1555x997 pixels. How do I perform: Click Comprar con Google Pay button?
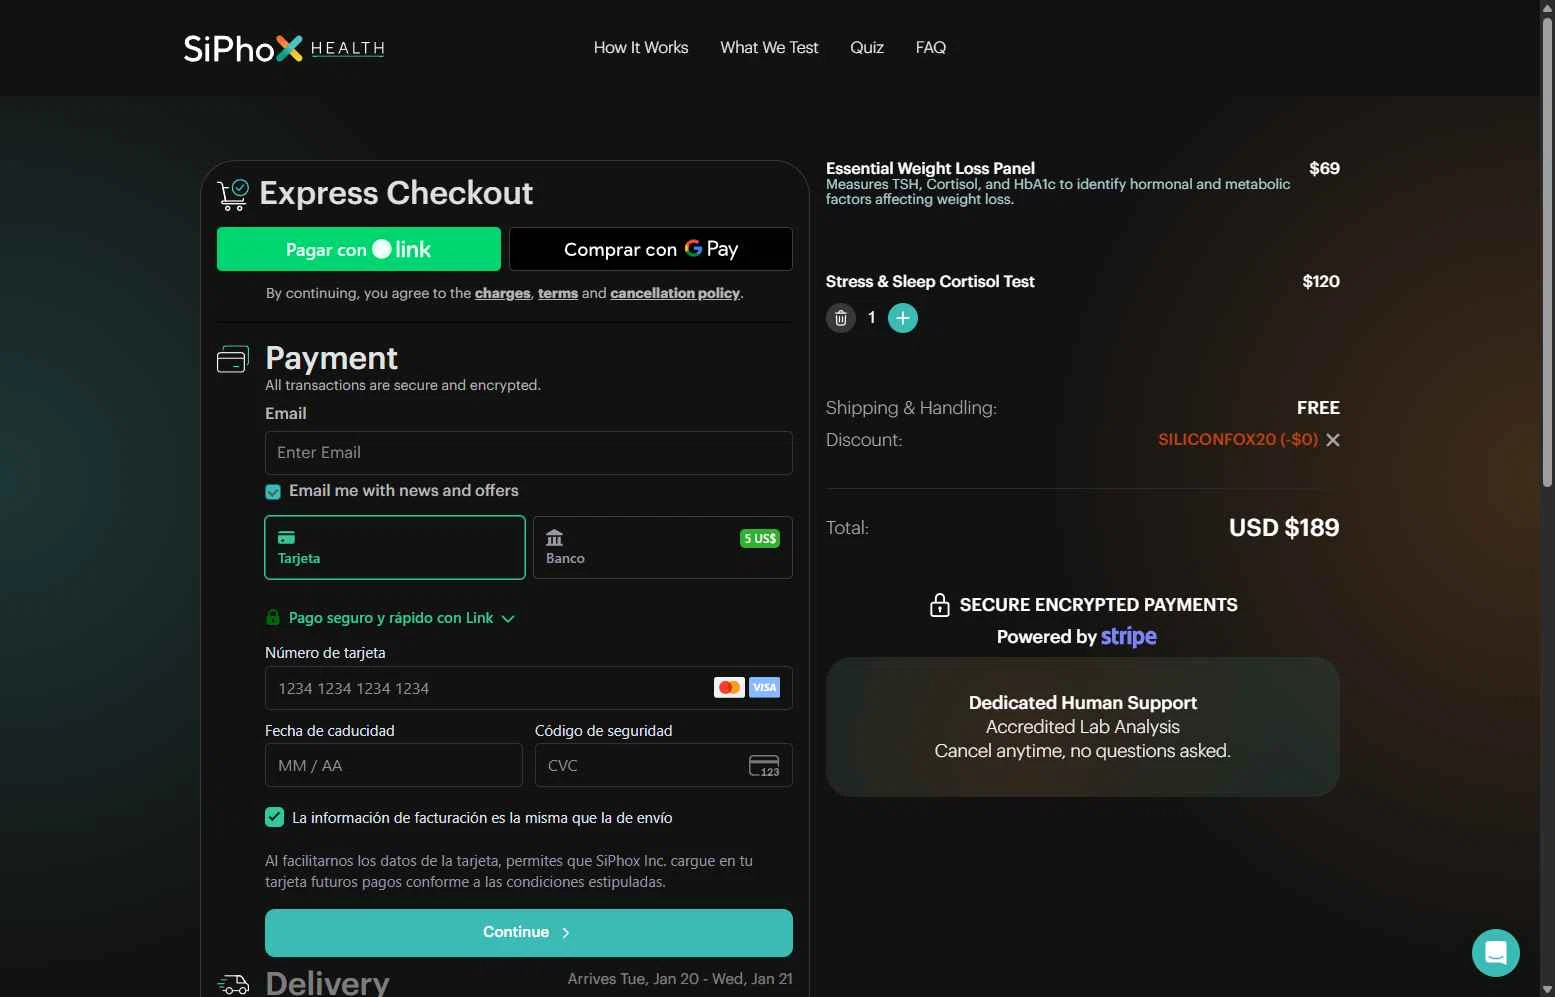click(x=651, y=249)
